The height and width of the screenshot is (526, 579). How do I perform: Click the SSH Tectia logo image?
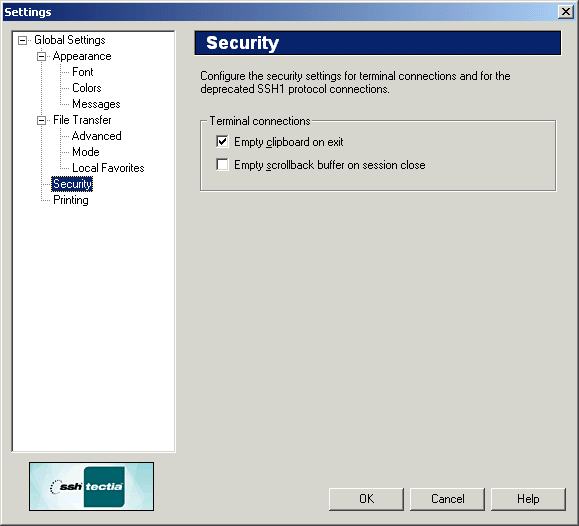92,486
